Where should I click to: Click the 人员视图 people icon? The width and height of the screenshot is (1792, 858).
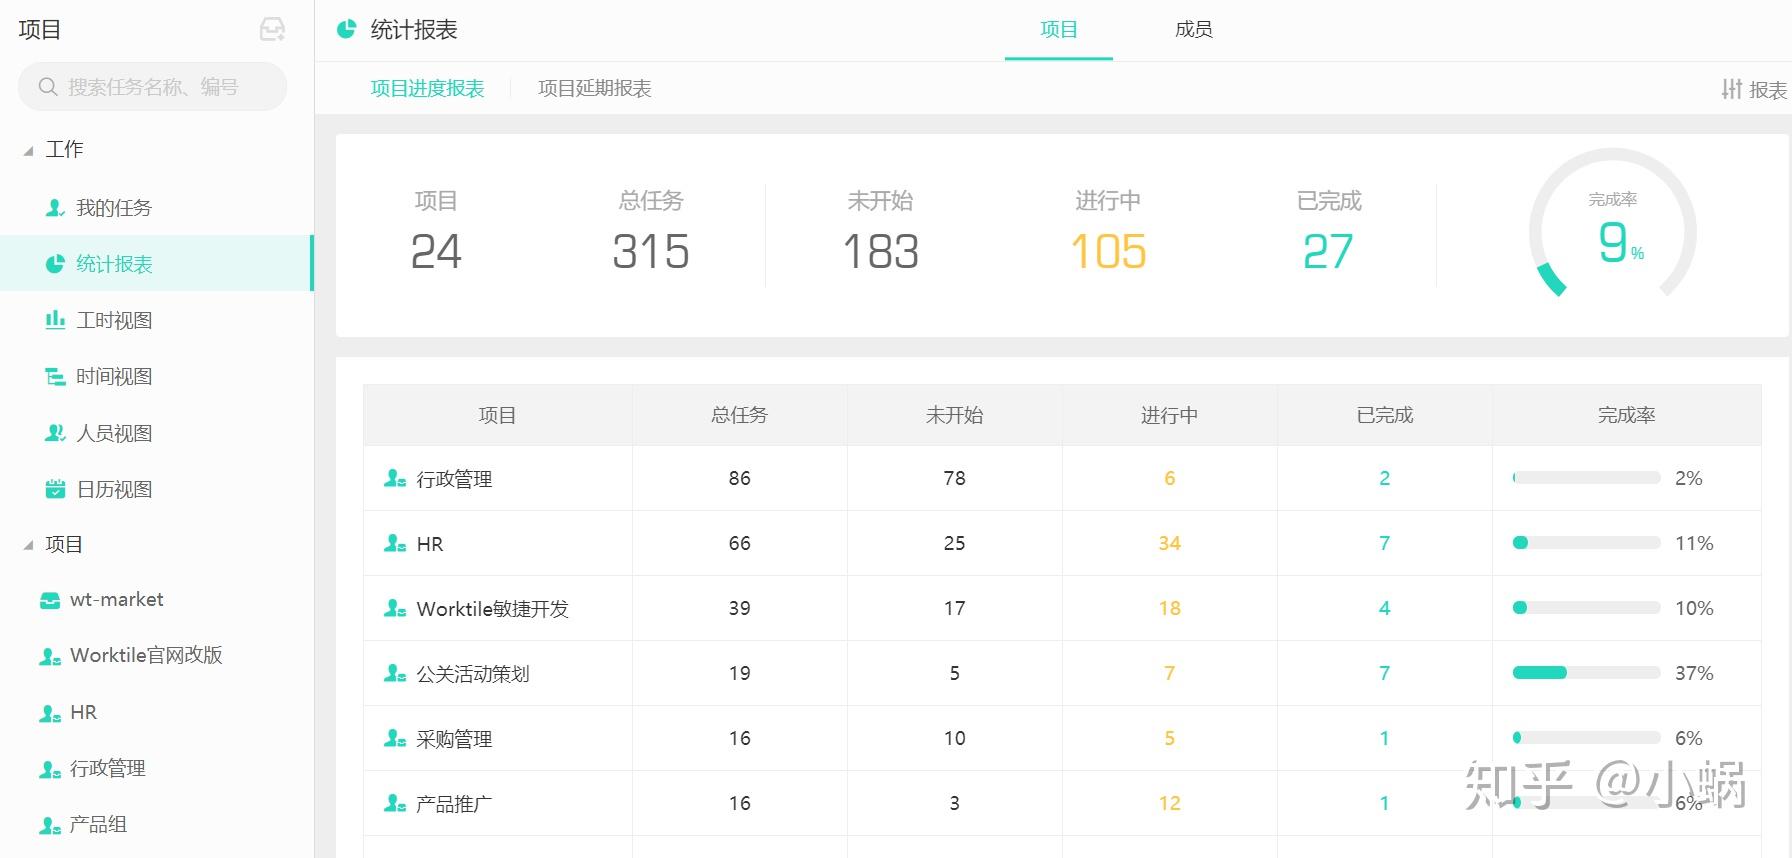coord(55,433)
